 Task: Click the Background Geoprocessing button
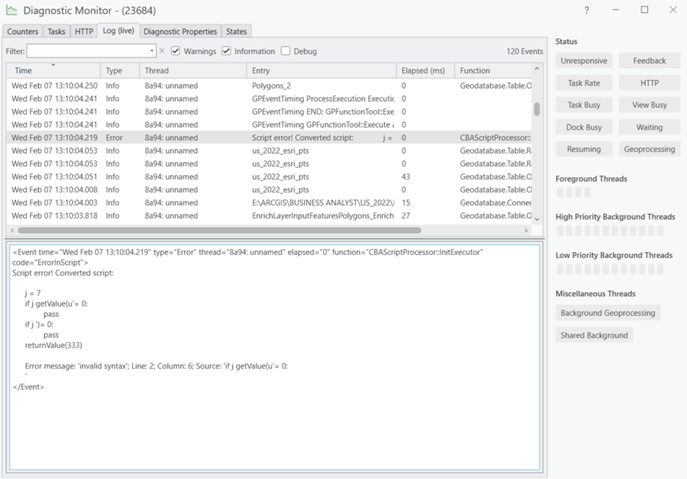[x=608, y=313]
